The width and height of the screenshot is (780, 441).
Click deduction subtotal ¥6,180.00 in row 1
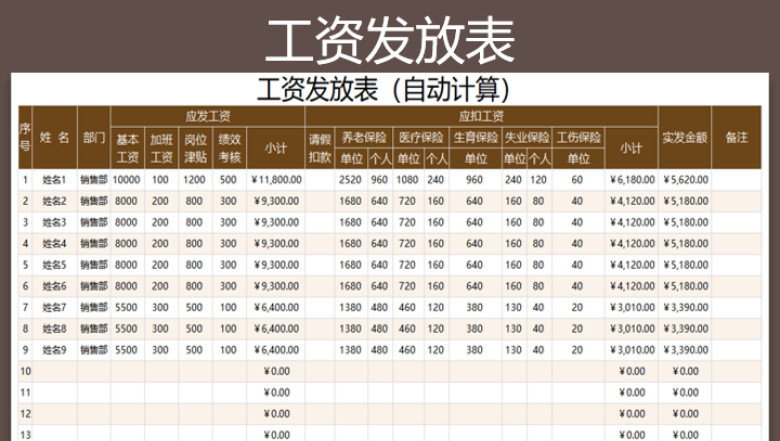632,180
